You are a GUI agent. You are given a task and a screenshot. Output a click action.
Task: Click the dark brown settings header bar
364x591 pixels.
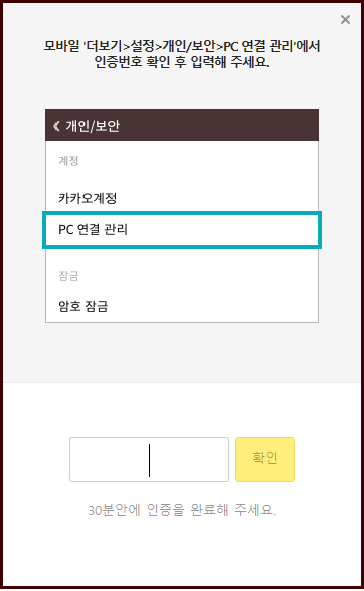pyautogui.click(x=182, y=125)
